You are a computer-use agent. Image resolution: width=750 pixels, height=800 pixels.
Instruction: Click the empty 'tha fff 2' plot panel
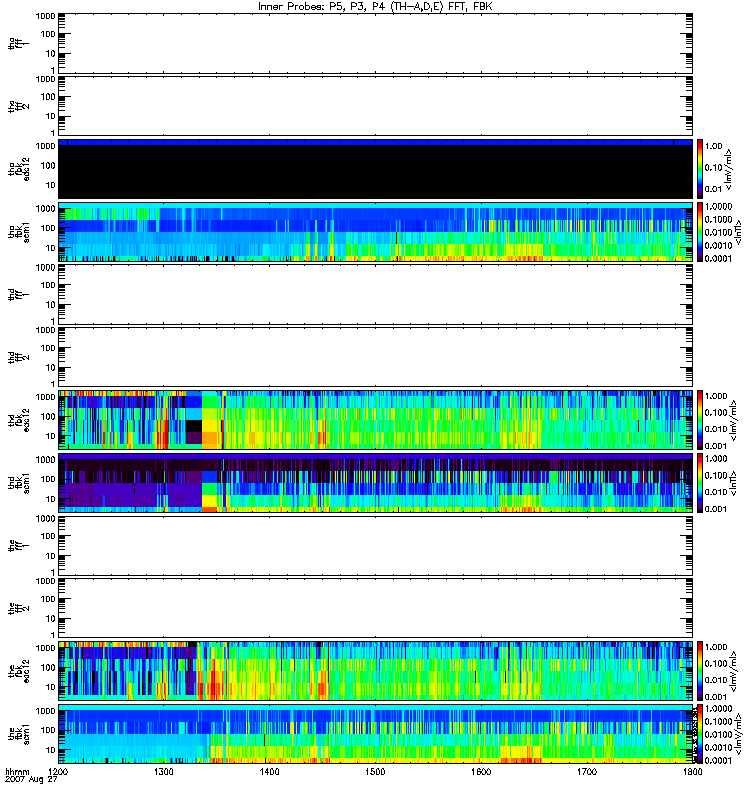pos(375,106)
